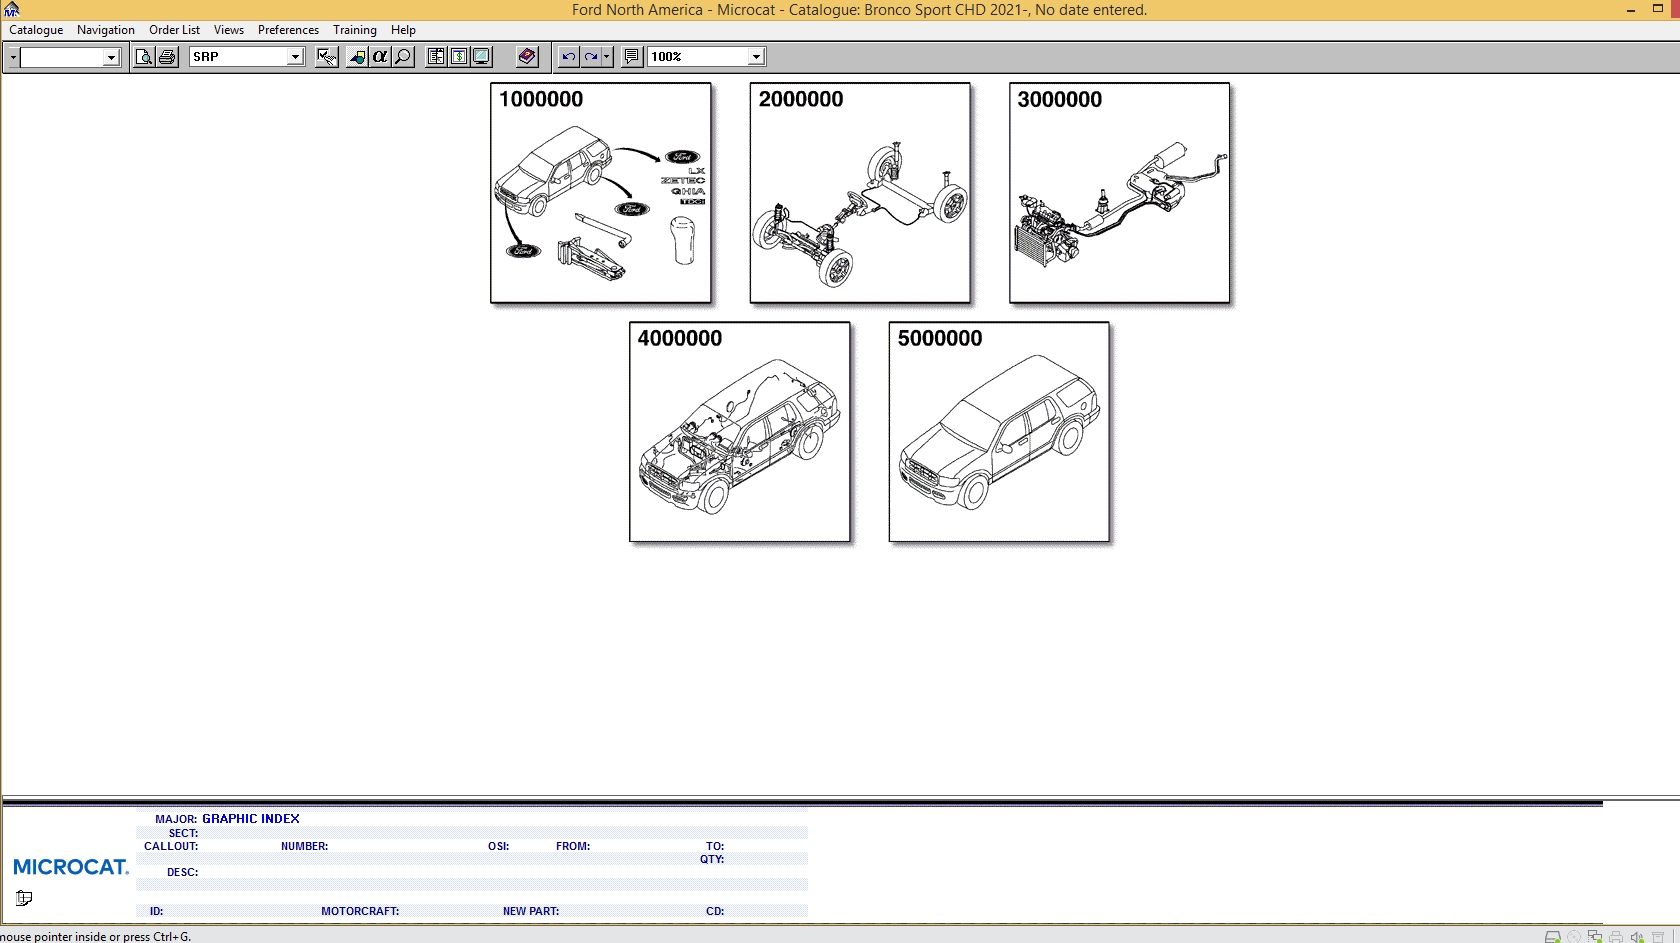Click the MICROCAT logo
The image size is (1680, 943).
click(71, 867)
